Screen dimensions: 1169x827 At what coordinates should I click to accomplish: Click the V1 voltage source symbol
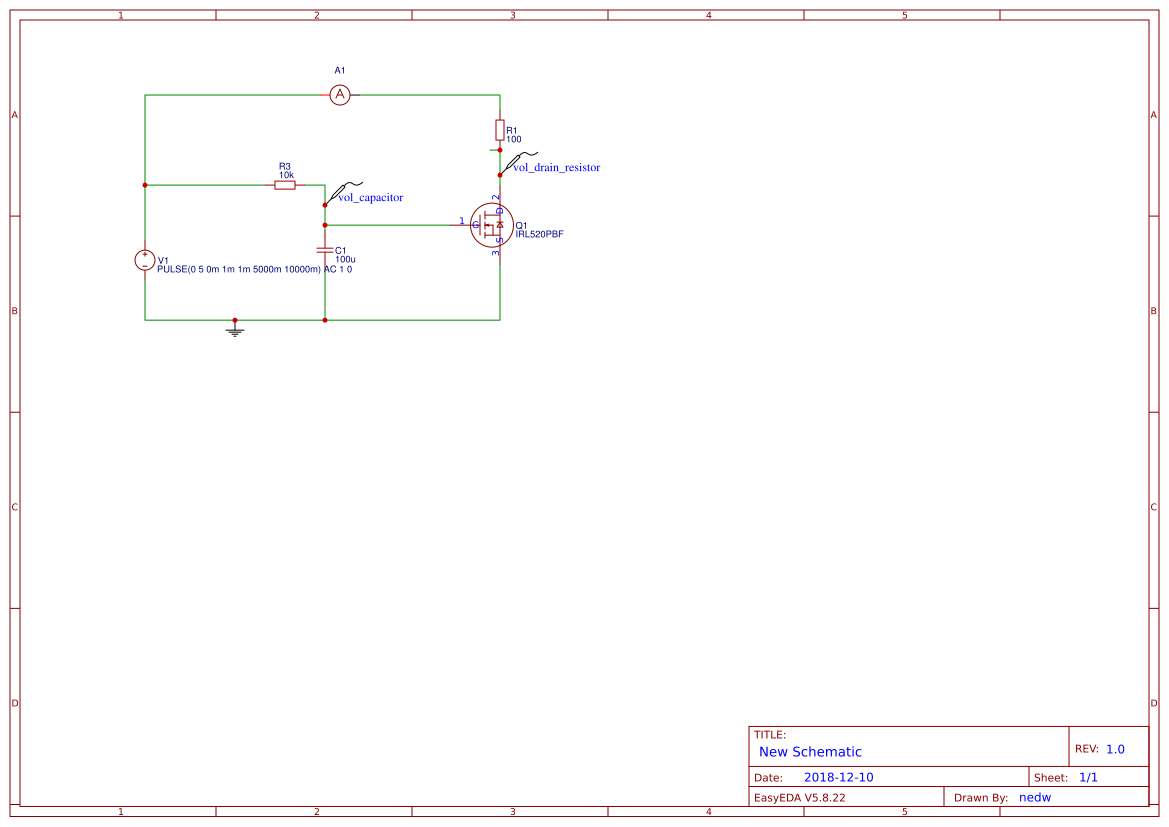pyautogui.click(x=145, y=260)
